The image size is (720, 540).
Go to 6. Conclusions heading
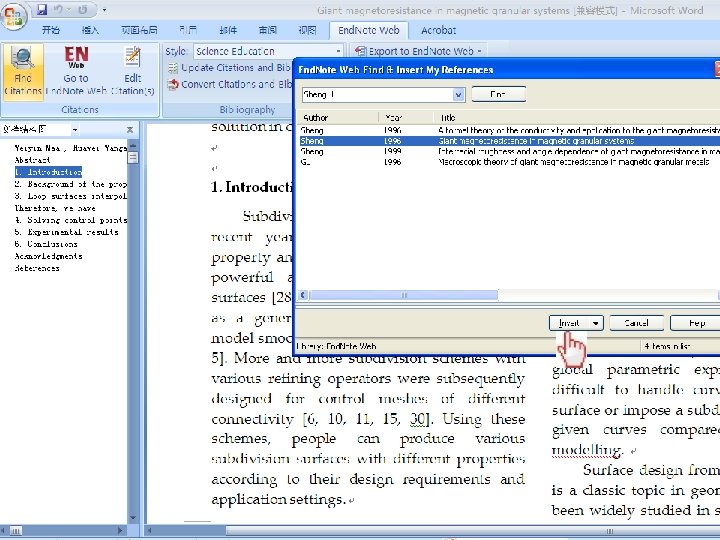point(45,244)
